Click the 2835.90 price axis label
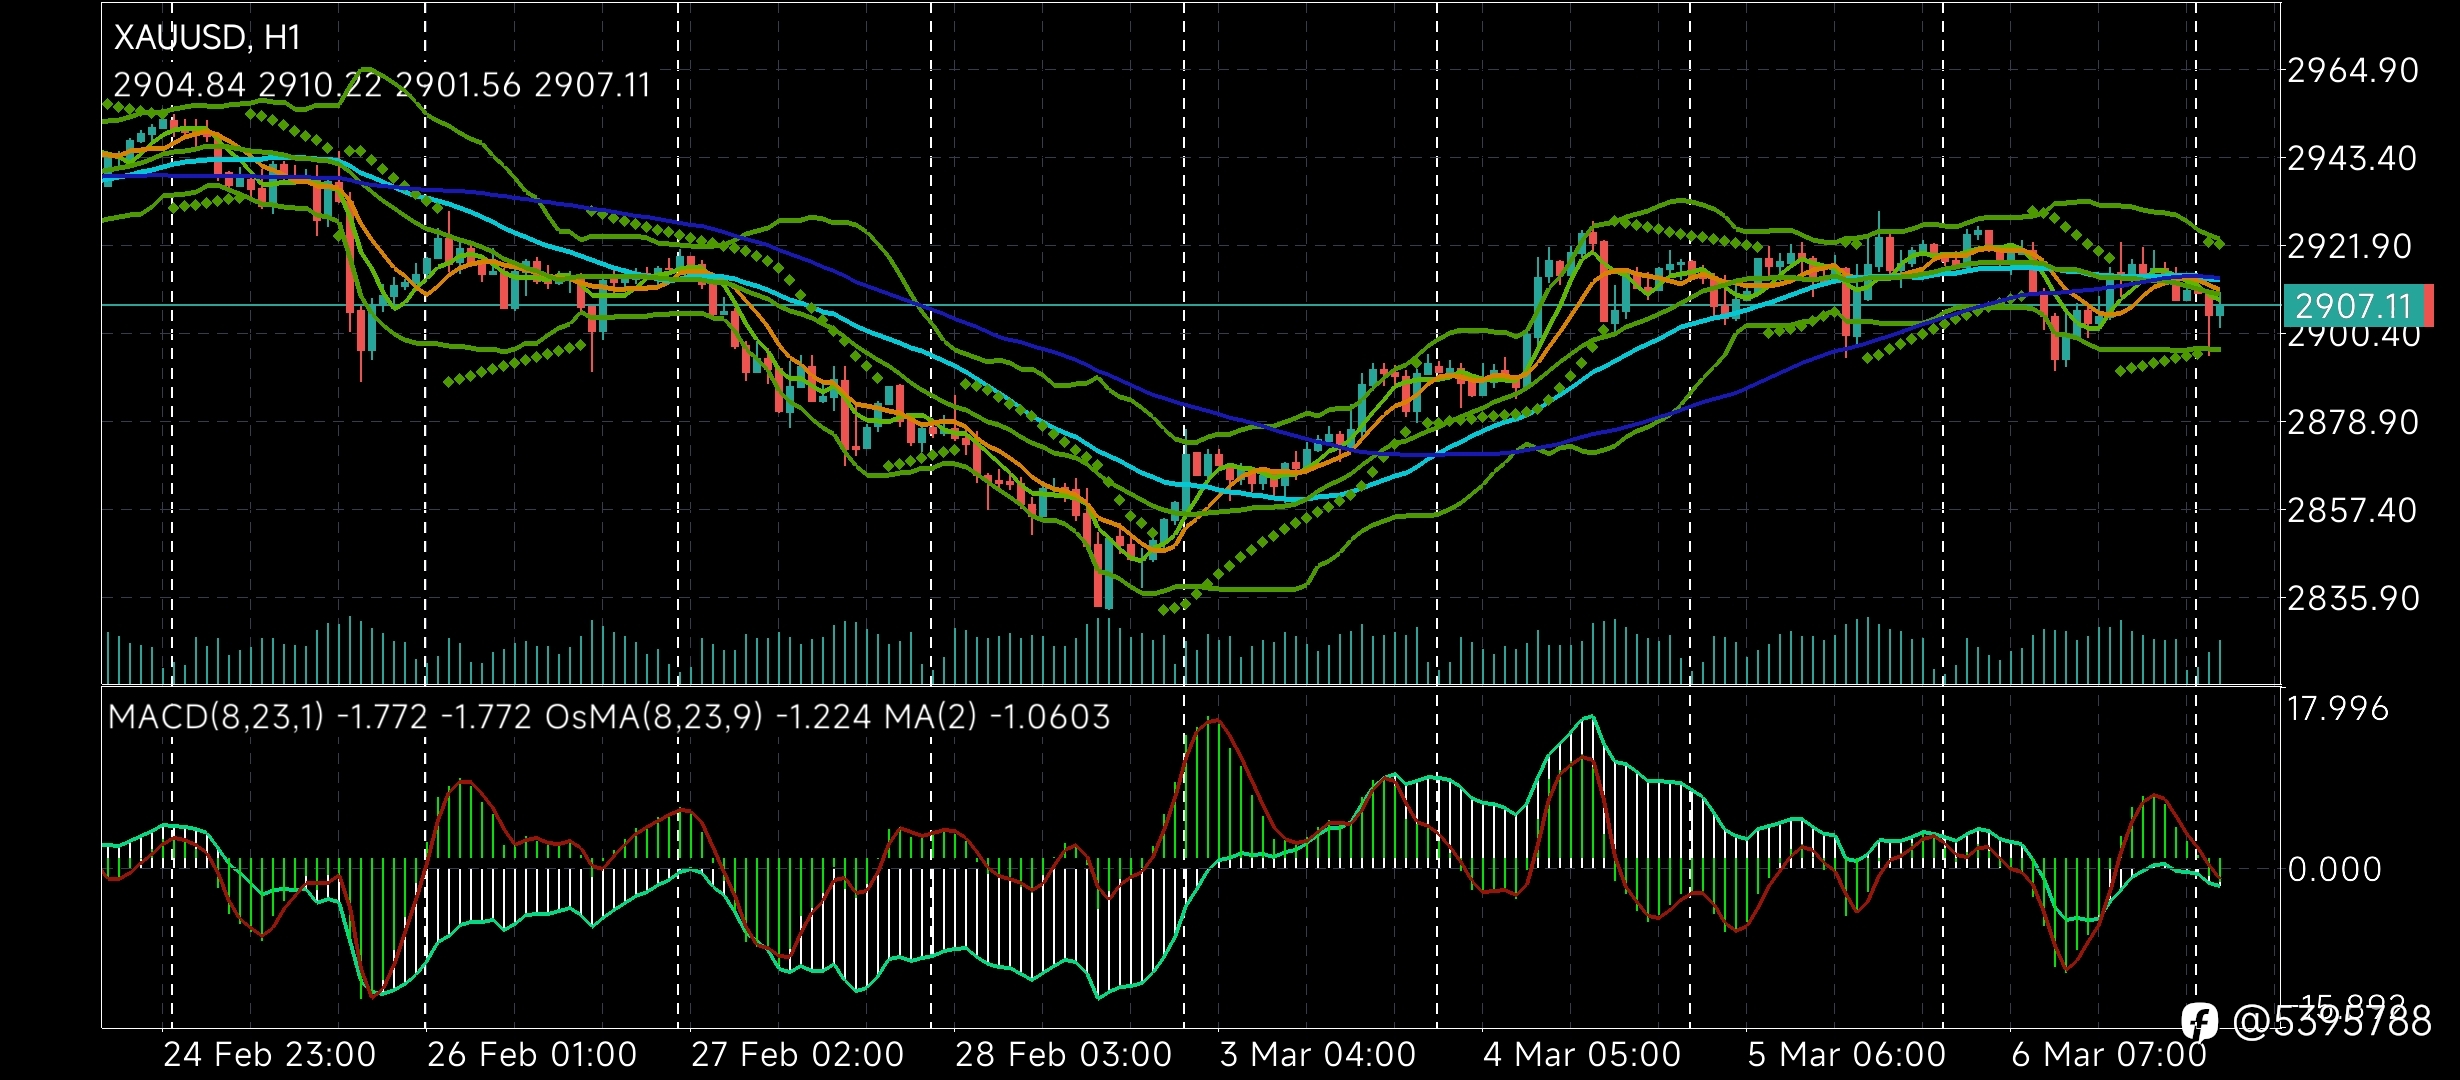Viewport: 2460px width, 1080px height. pyautogui.click(x=2353, y=599)
